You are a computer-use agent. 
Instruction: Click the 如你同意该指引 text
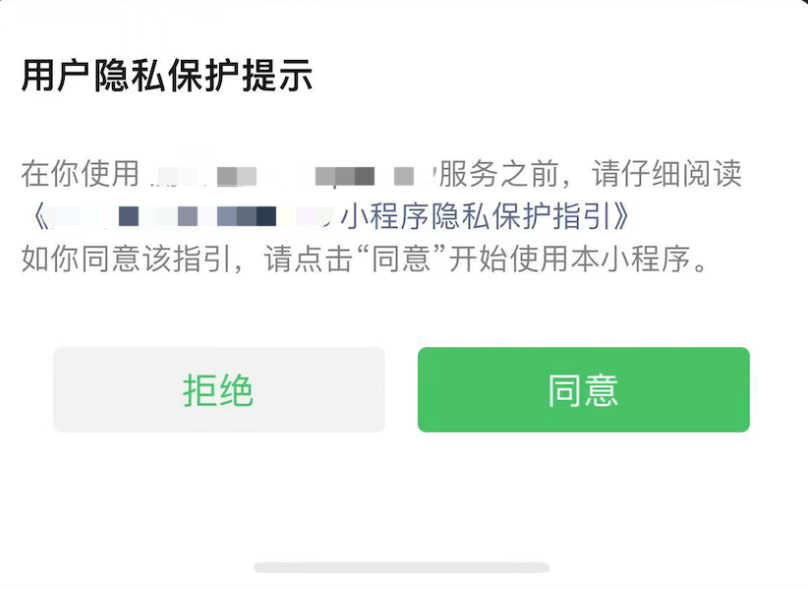126,258
